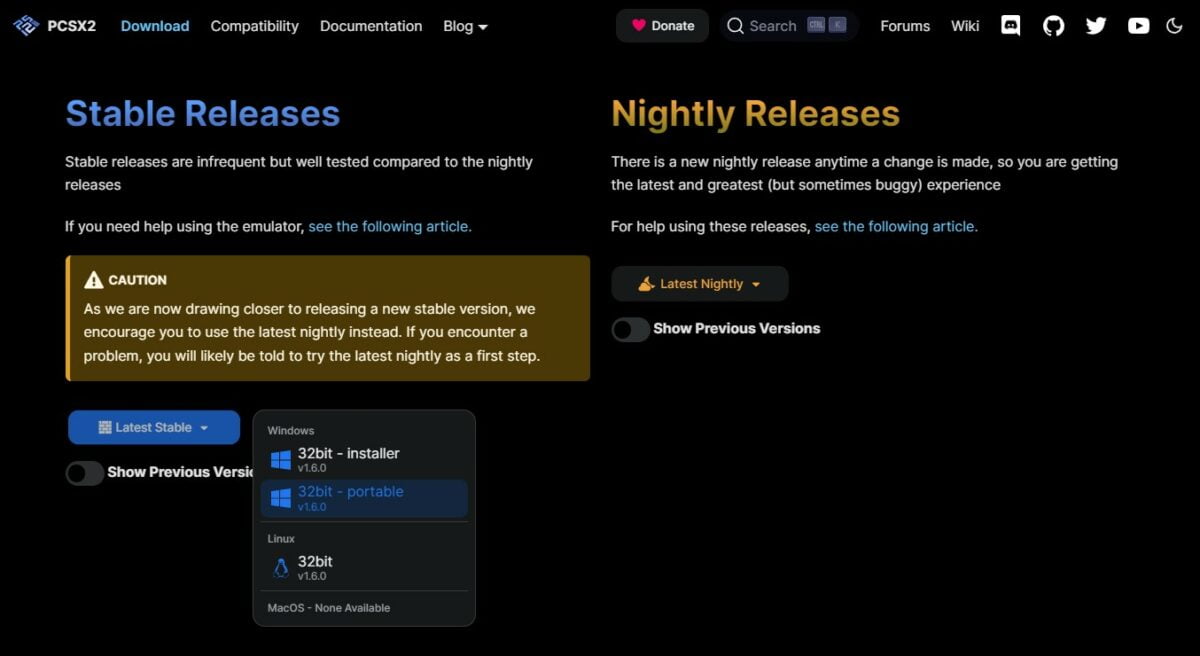The height and width of the screenshot is (656, 1200).
Task: Open the Documentation page
Action: point(371,26)
